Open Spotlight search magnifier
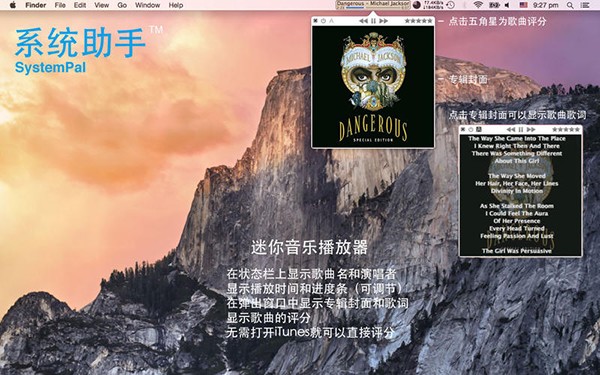This screenshot has width=600, height=375. (x=570, y=5)
